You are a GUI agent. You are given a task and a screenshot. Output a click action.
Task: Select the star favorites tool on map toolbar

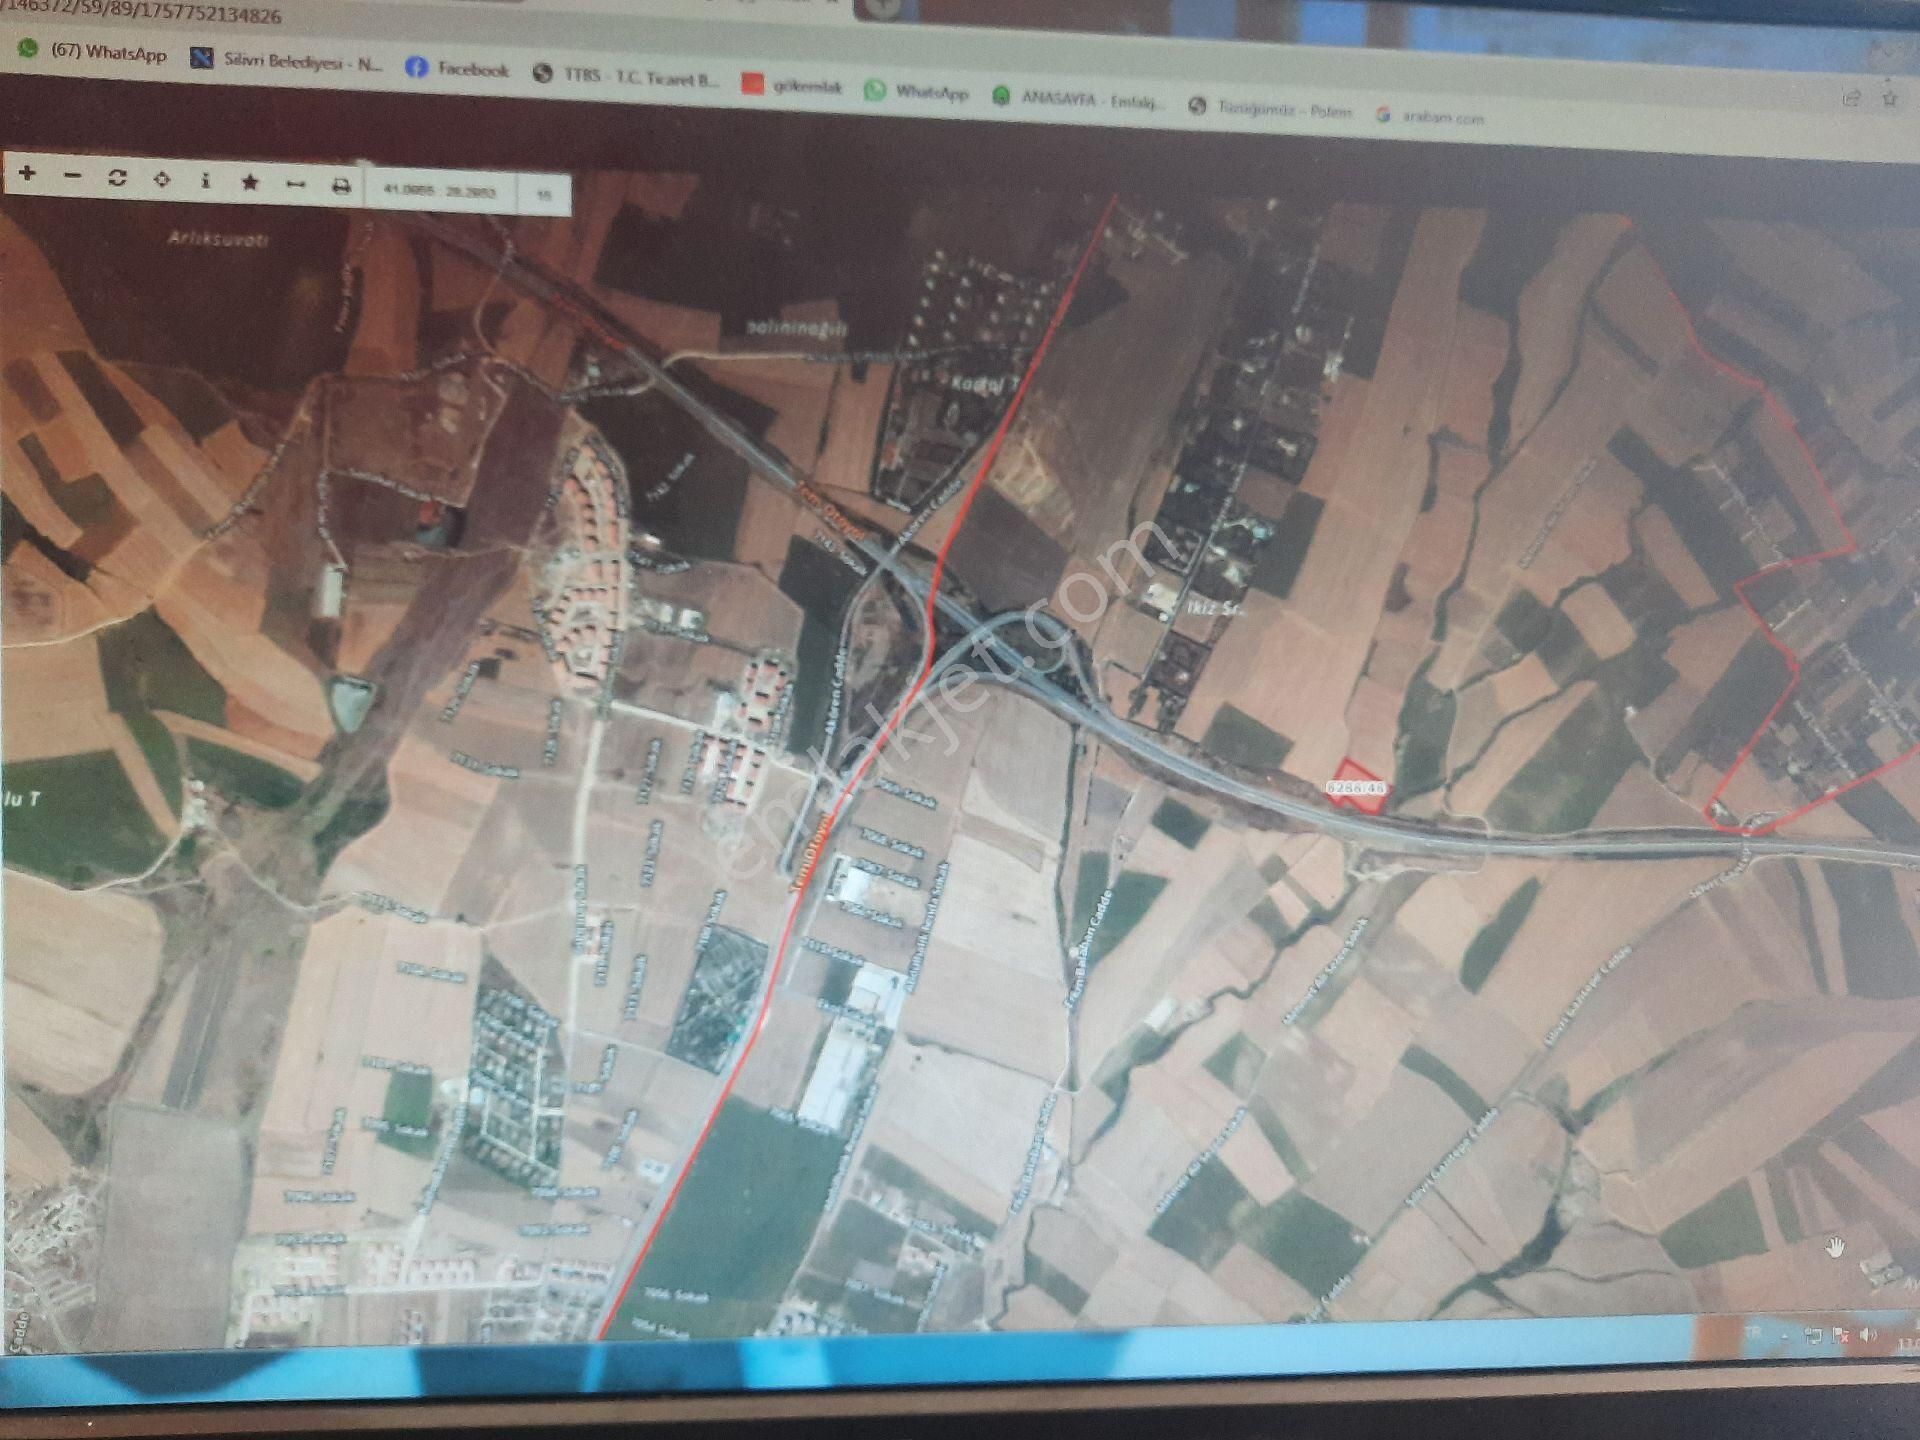point(250,182)
